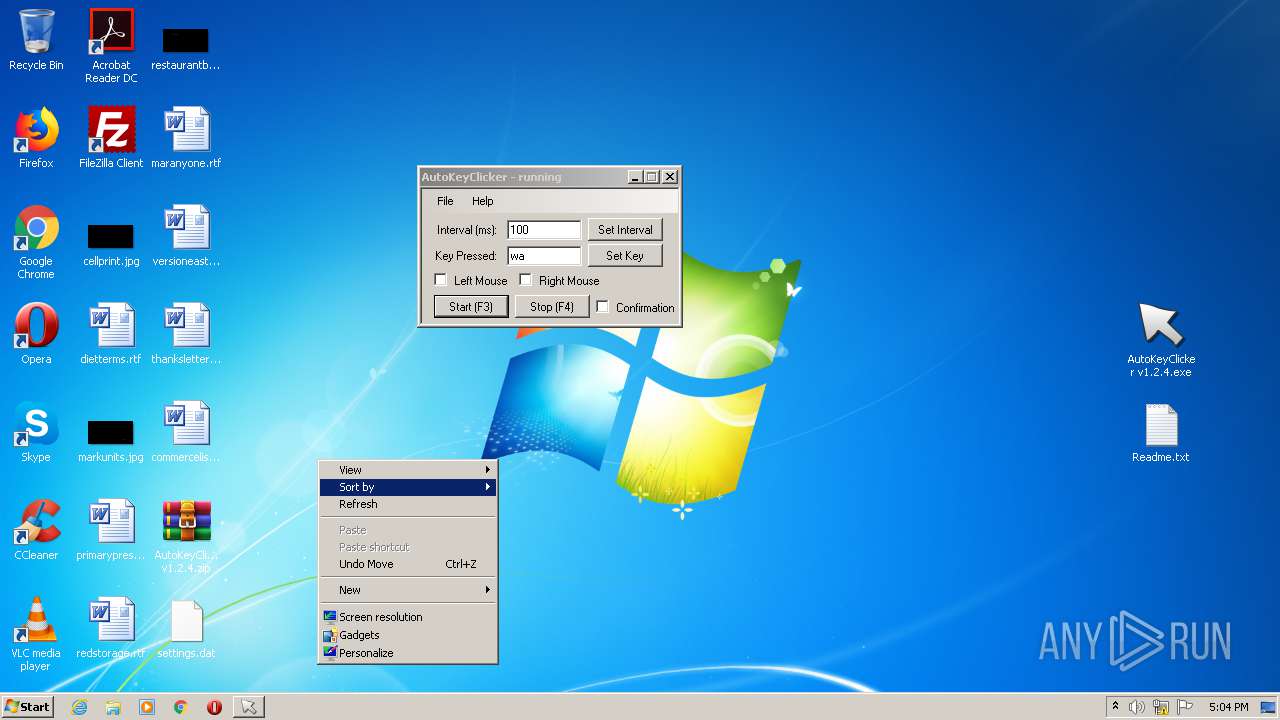Select the VLC media player shortcut
The image size is (1280, 720).
pos(36,635)
